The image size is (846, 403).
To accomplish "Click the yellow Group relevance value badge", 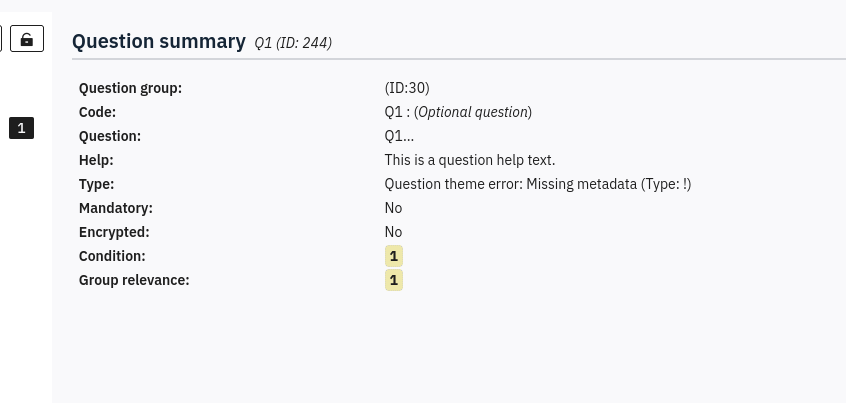I will [394, 280].
